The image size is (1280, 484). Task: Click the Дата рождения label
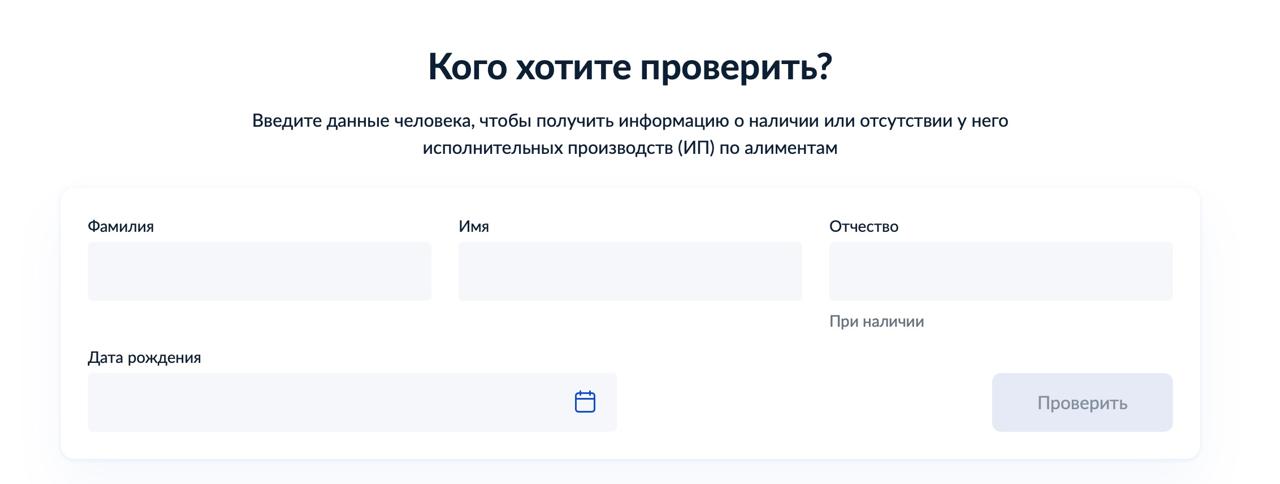(144, 357)
